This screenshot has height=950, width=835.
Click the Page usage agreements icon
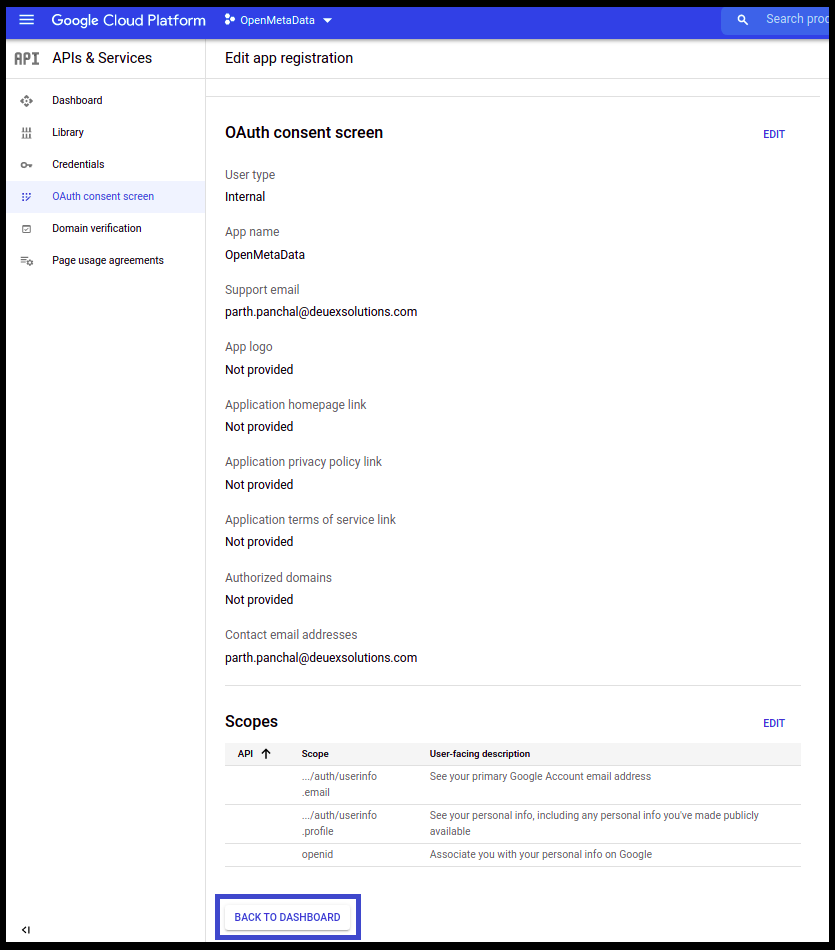[x=26, y=260]
